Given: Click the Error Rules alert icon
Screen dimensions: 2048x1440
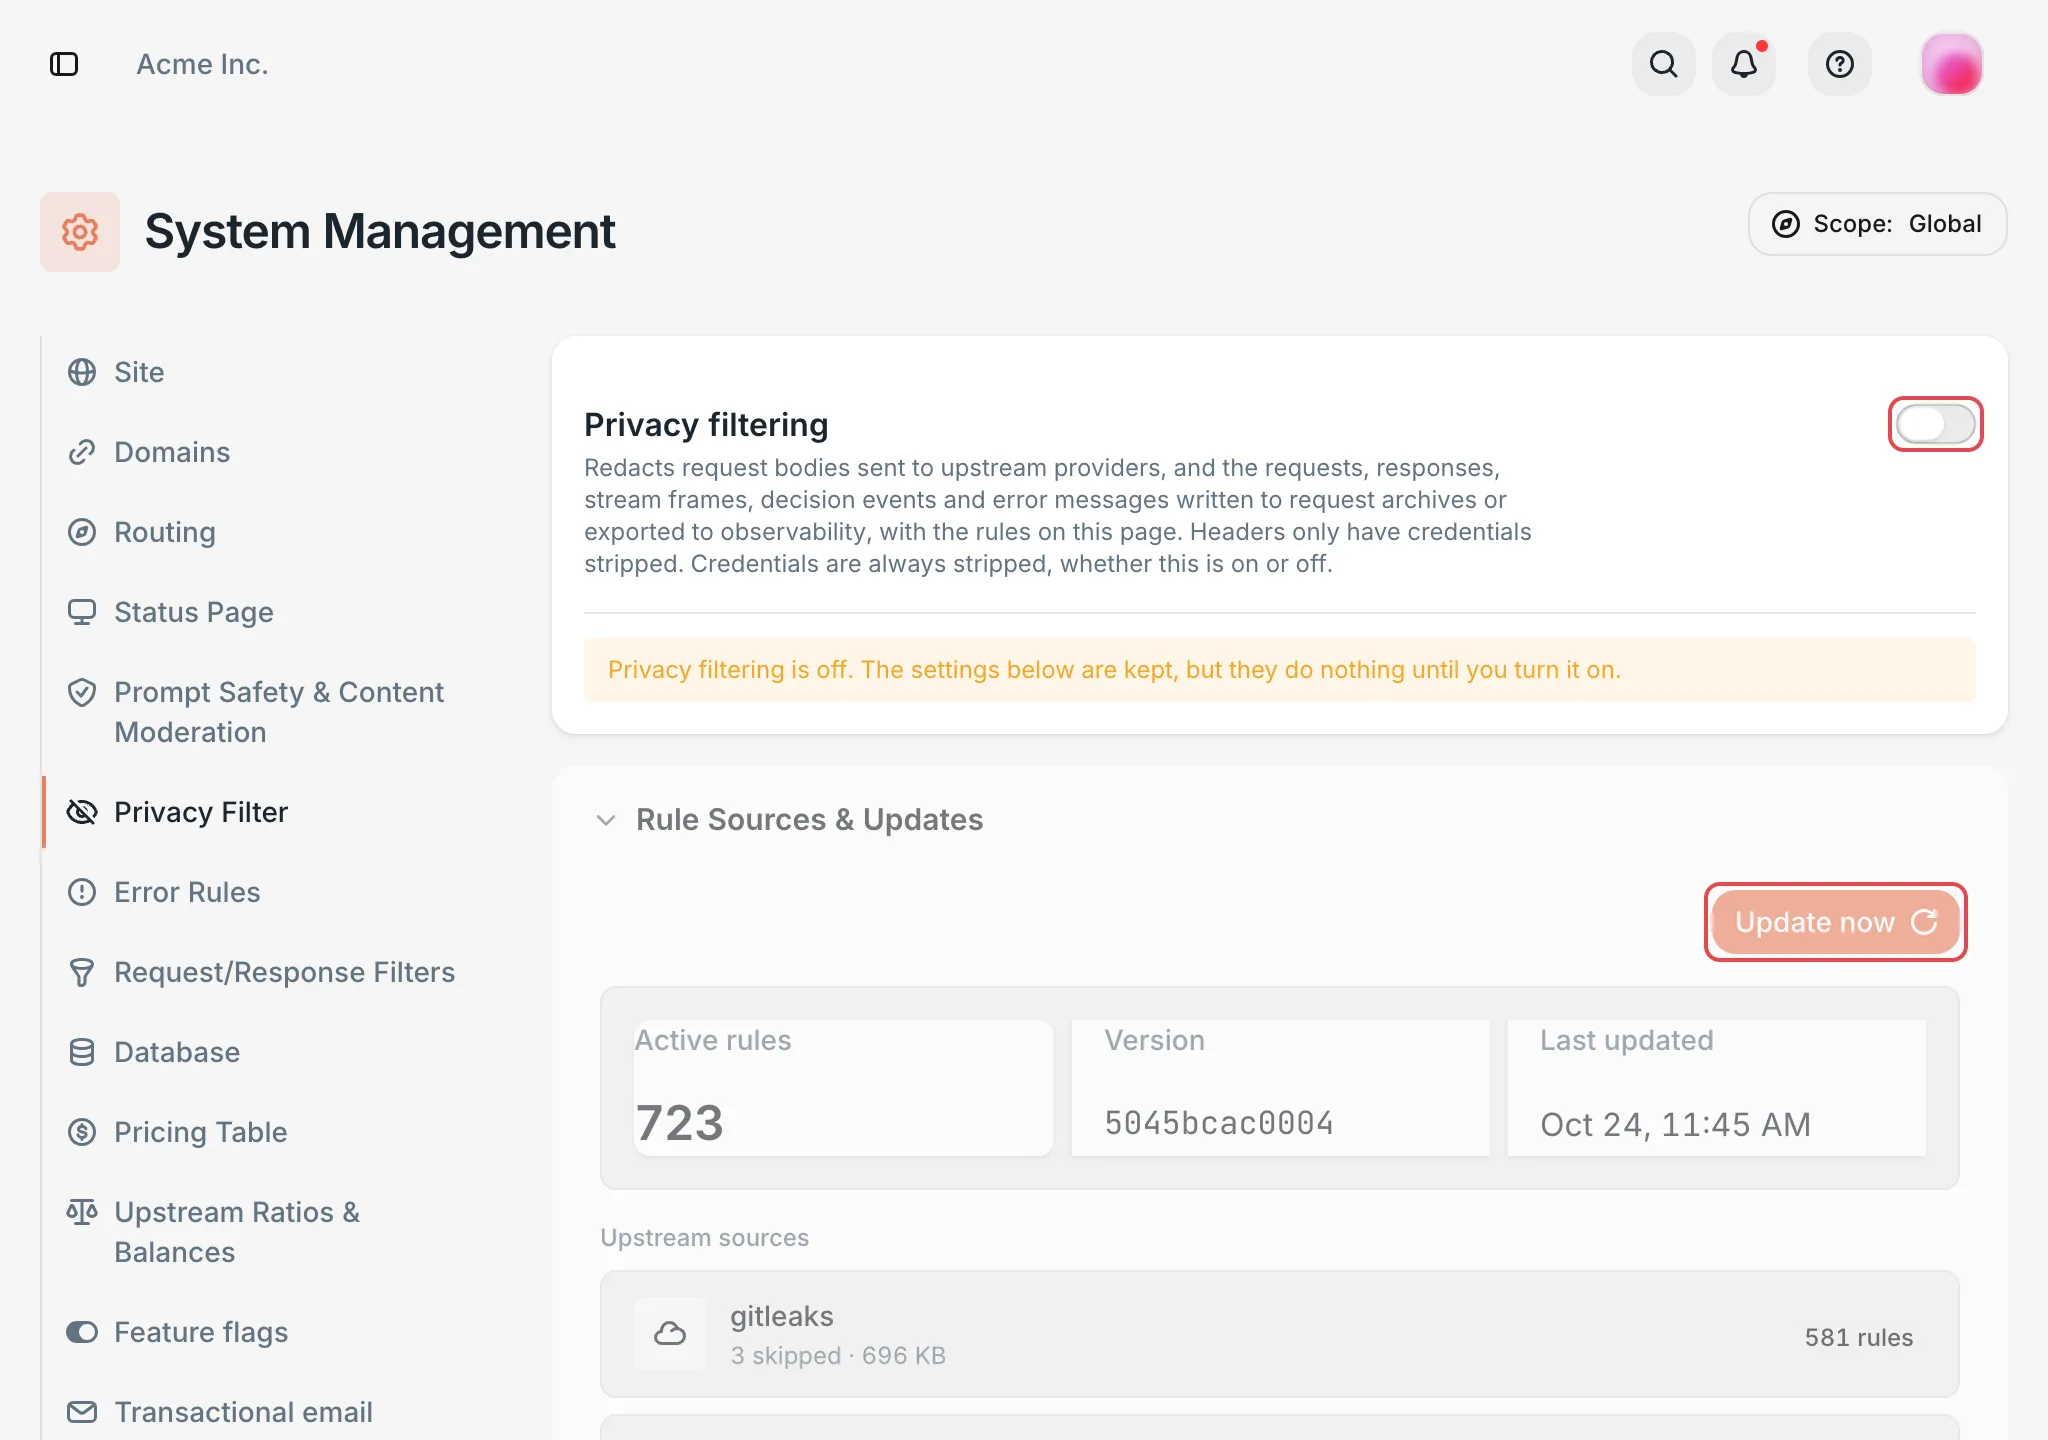Looking at the screenshot, I should (82, 892).
